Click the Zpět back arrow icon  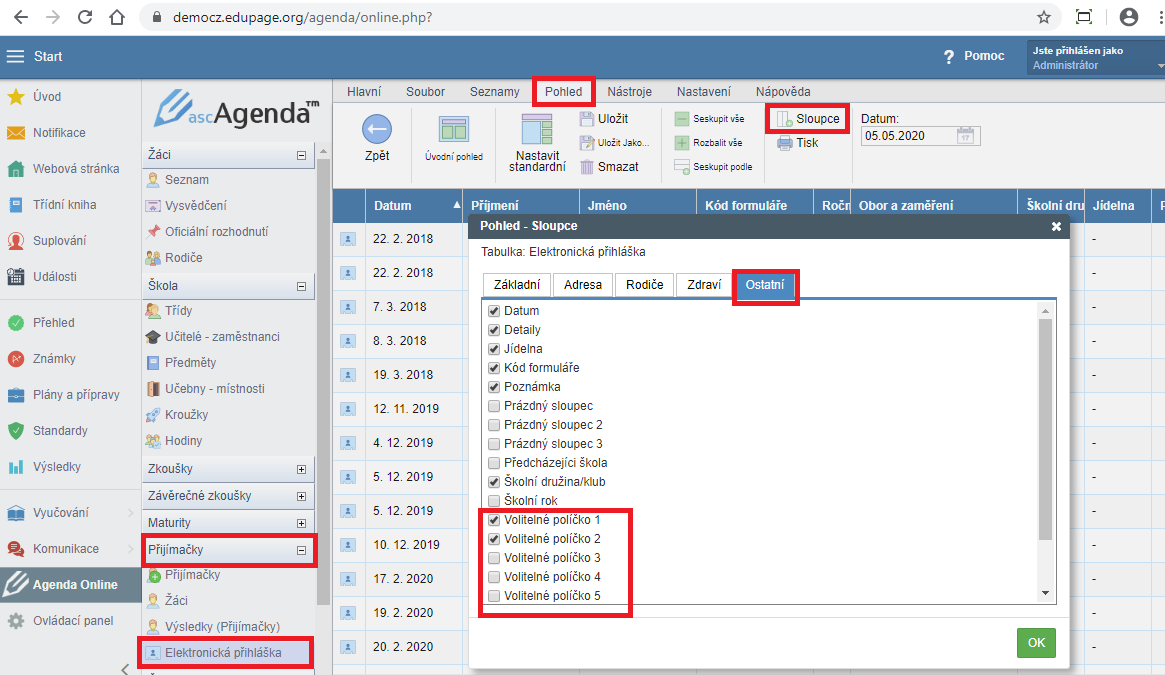click(376, 129)
